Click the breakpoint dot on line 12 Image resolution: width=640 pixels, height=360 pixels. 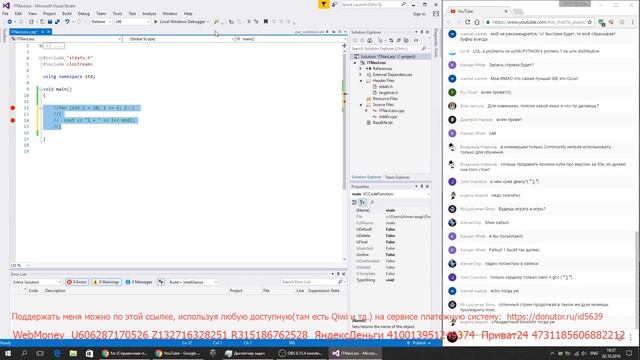[13, 108]
